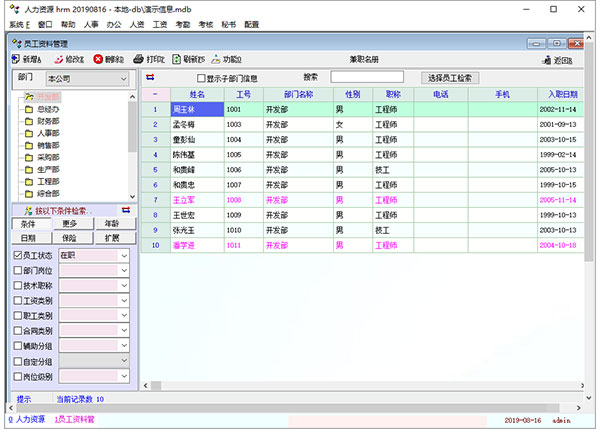
Task: Open the 人事 menu
Action: click(91, 24)
